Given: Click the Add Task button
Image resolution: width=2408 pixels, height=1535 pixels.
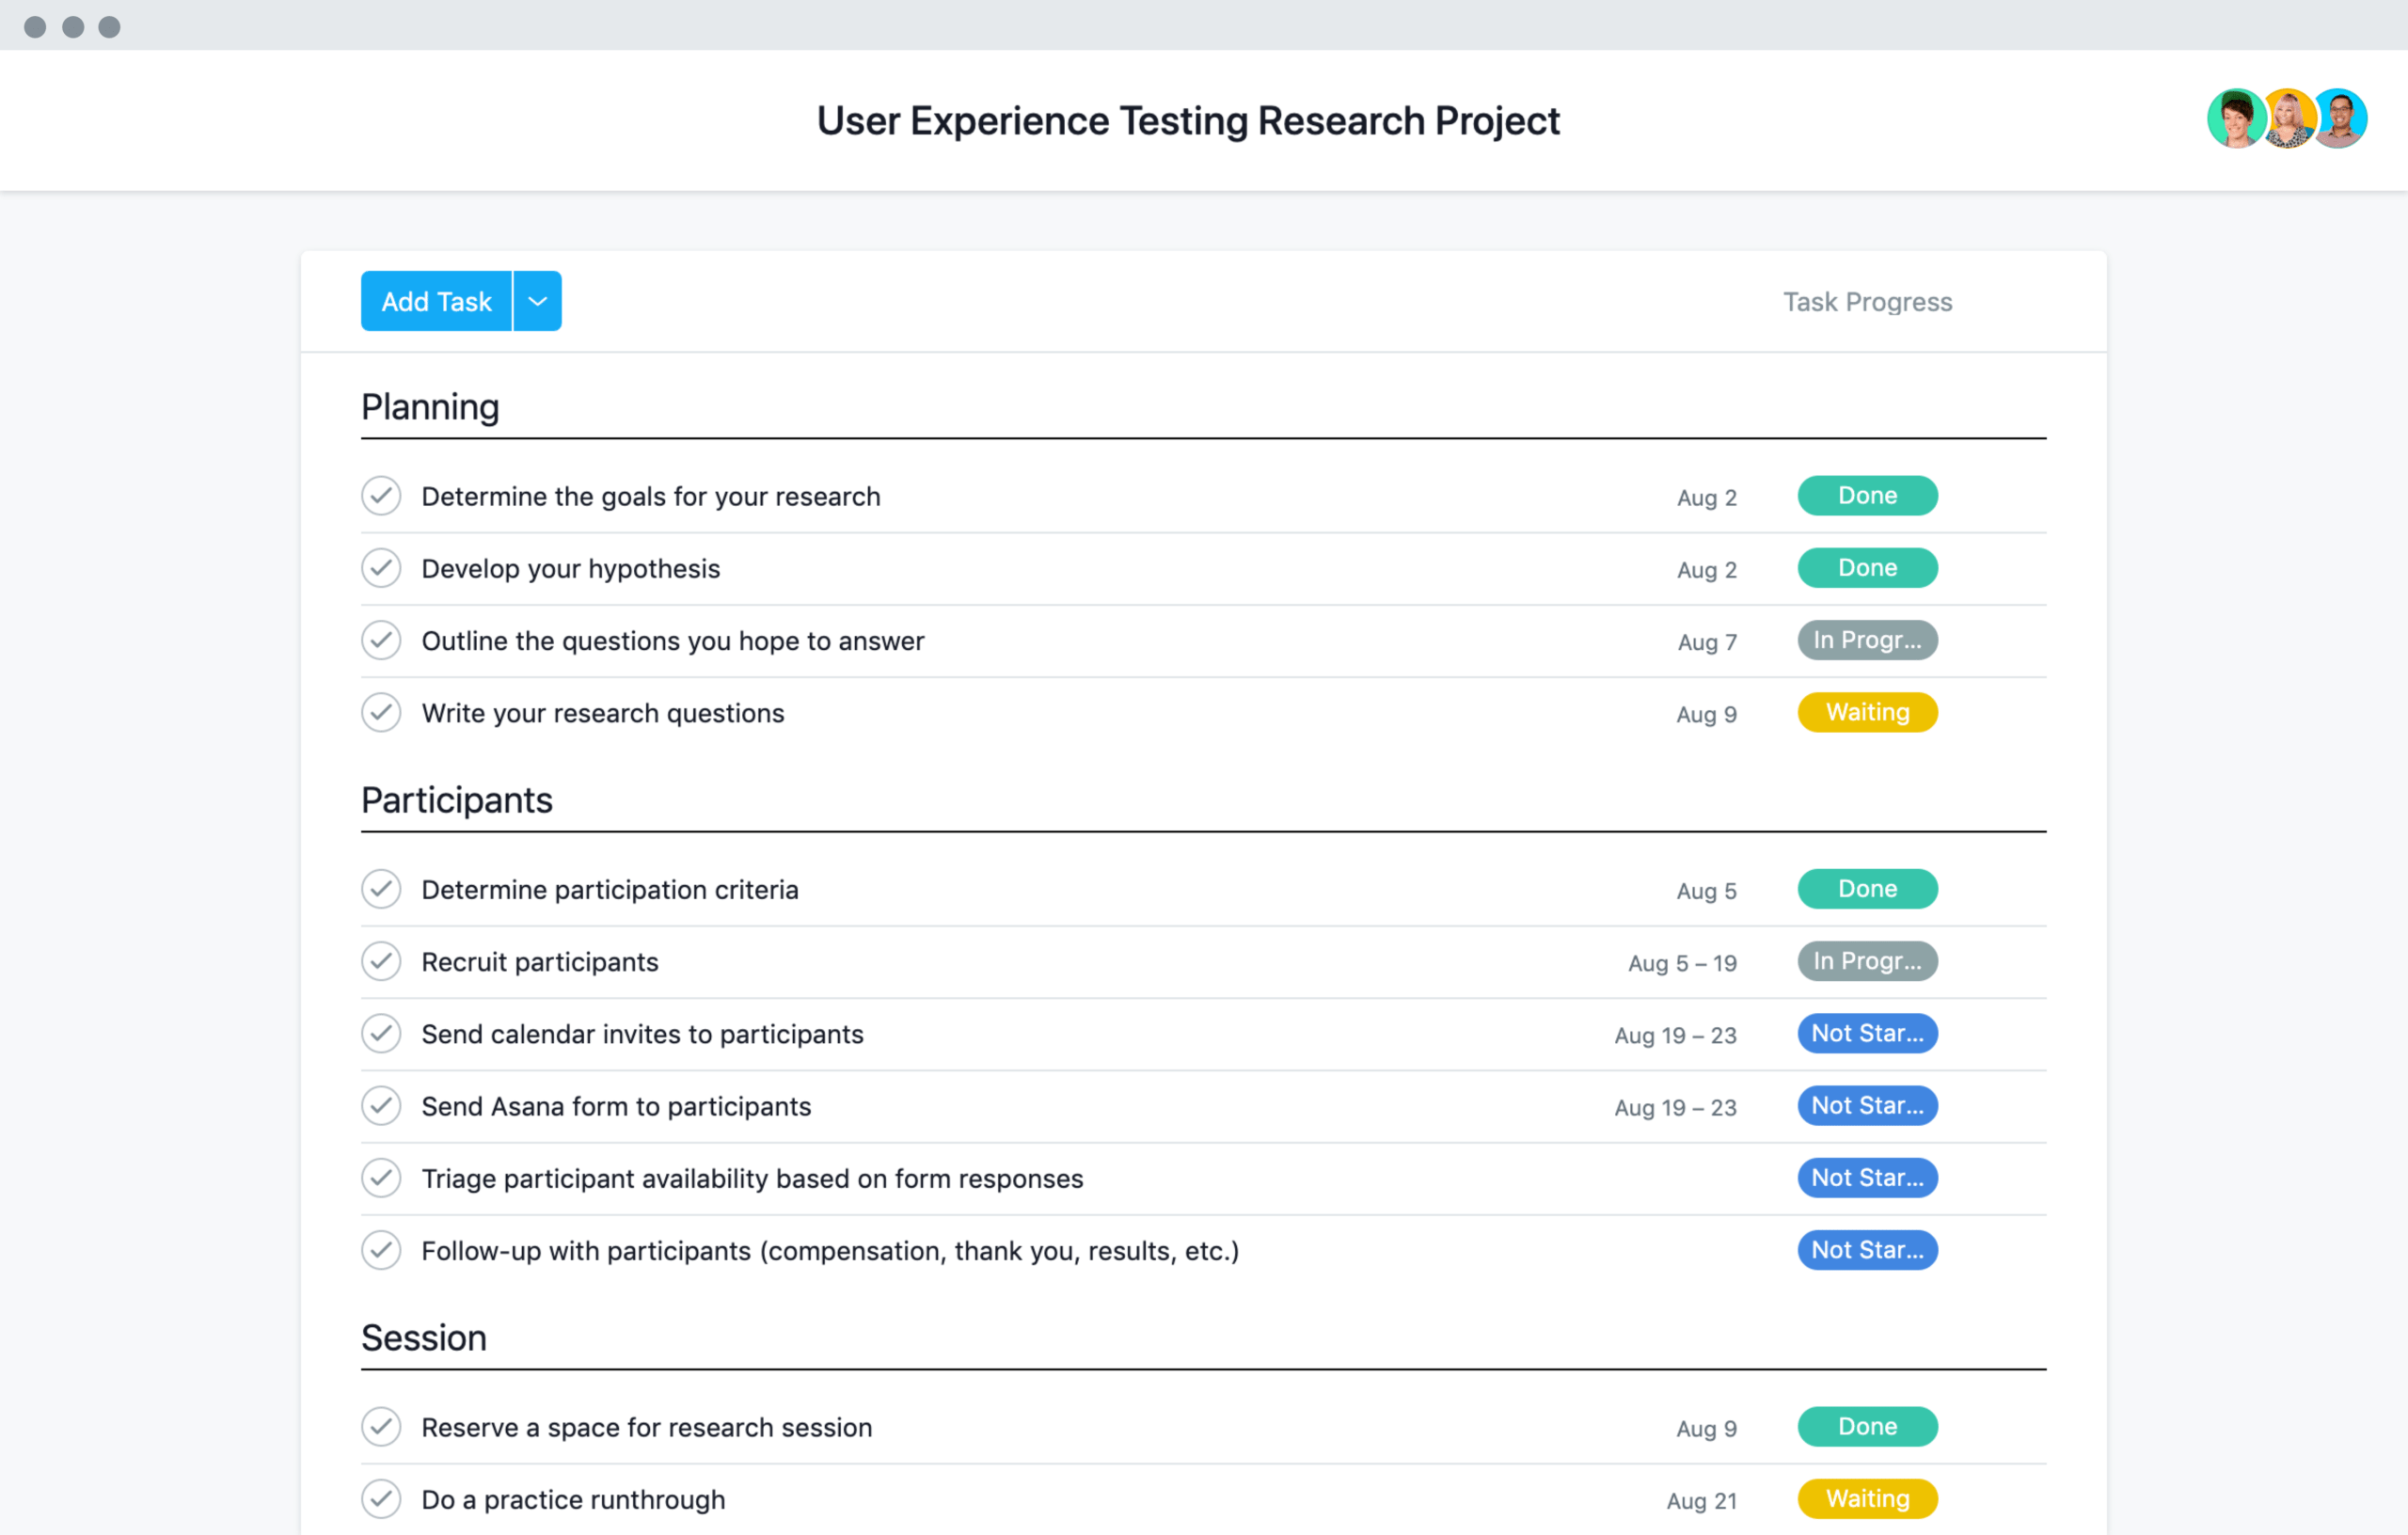Looking at the screenshot, I should point(436,300).
